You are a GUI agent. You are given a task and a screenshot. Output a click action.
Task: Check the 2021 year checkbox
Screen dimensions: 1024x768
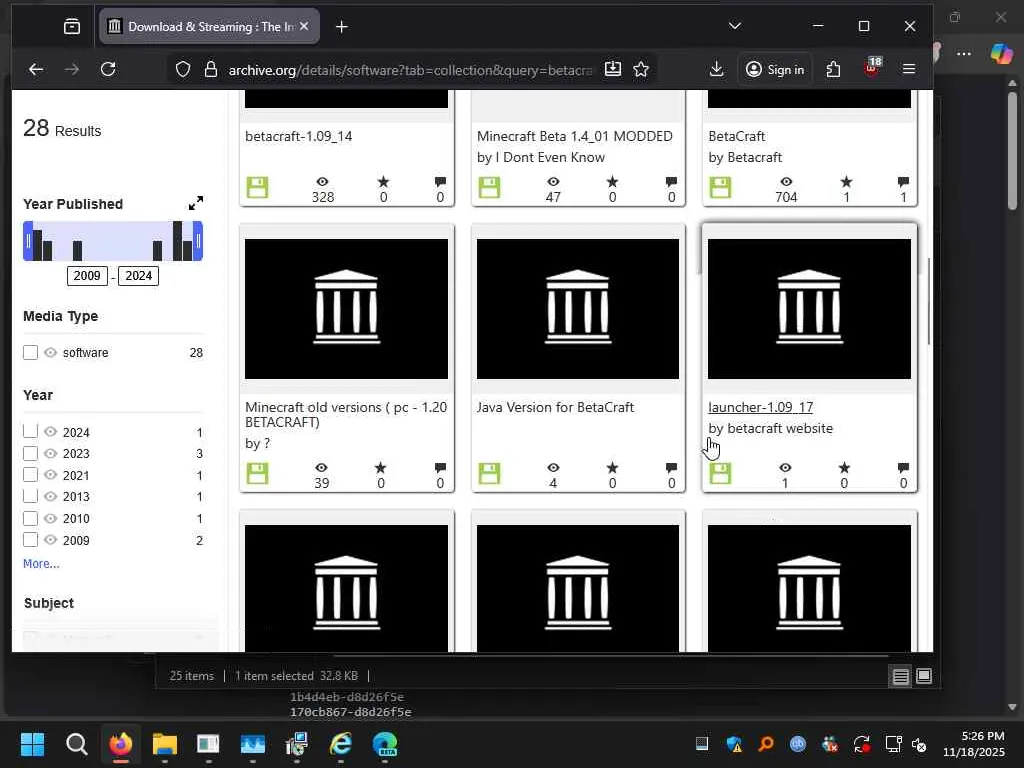click(x=30, y=475)
